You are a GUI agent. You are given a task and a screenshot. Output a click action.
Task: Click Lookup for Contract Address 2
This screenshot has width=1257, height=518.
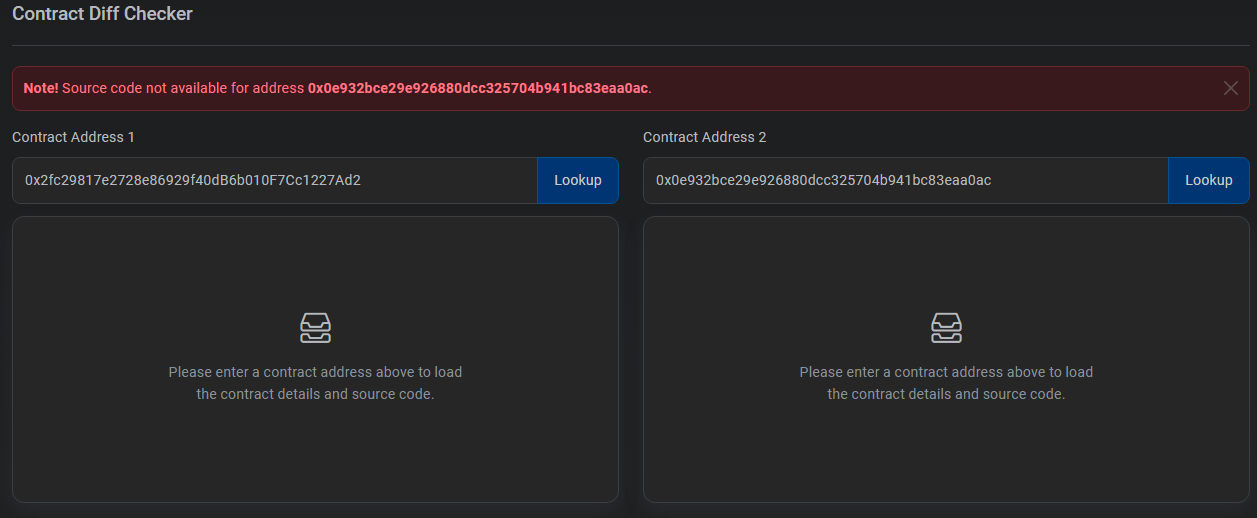1209,180
